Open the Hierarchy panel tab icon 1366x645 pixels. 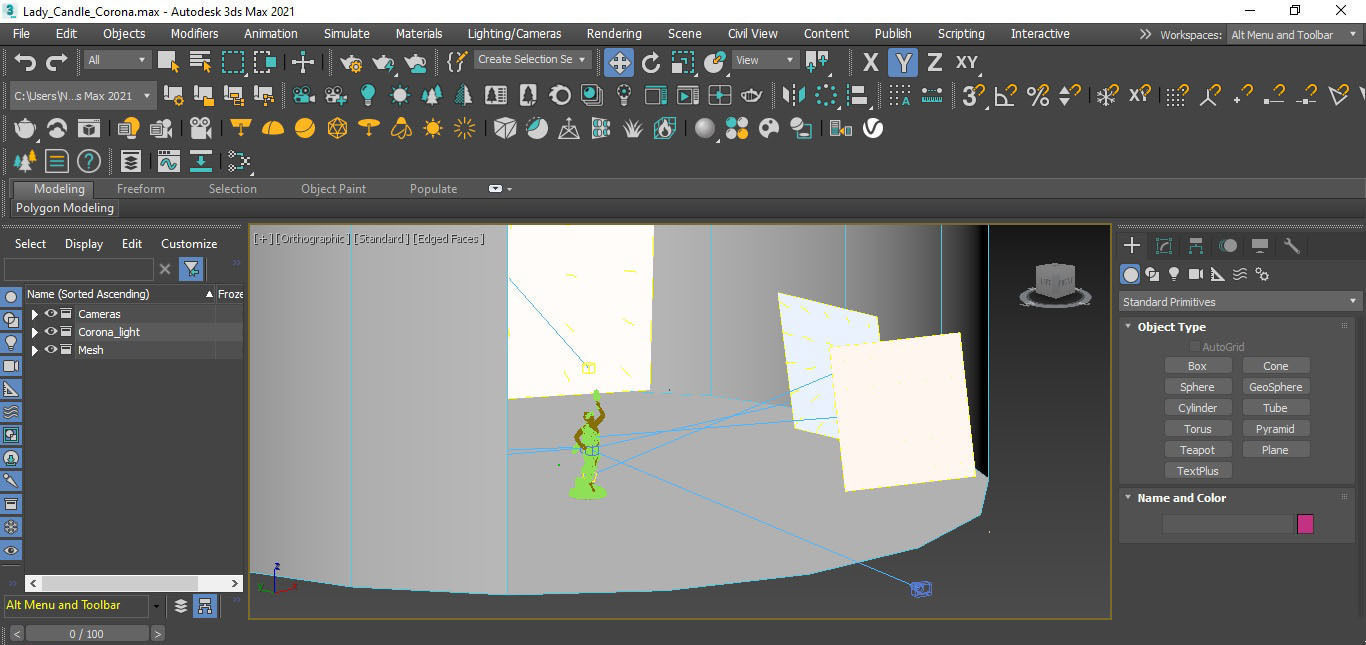pos(1196,245)
